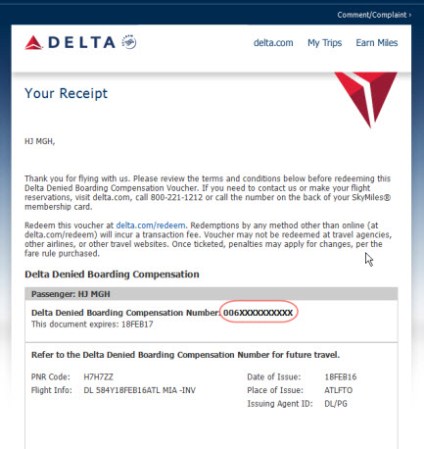
Task: Follow the delta.com/redeem hyperlink
Action: (151, 225)
